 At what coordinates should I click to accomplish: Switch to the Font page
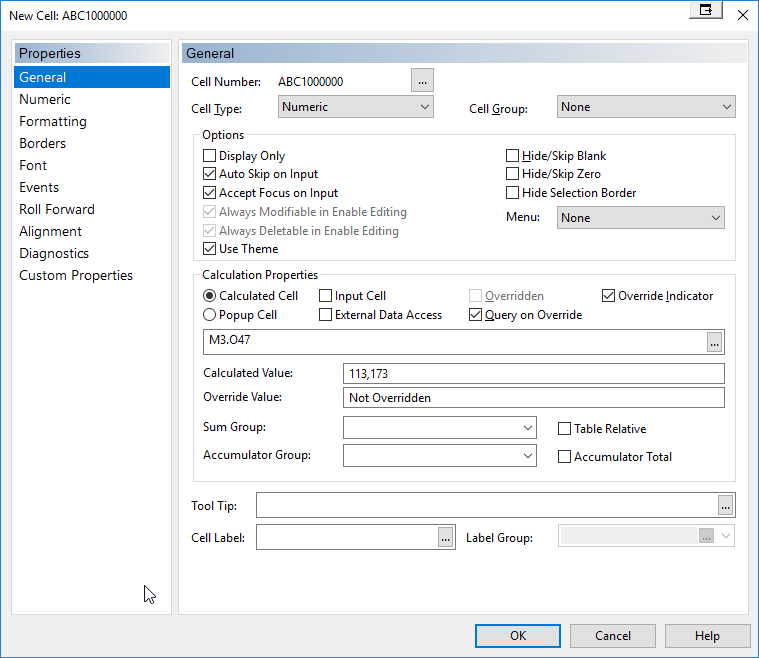tap(92, 165)
